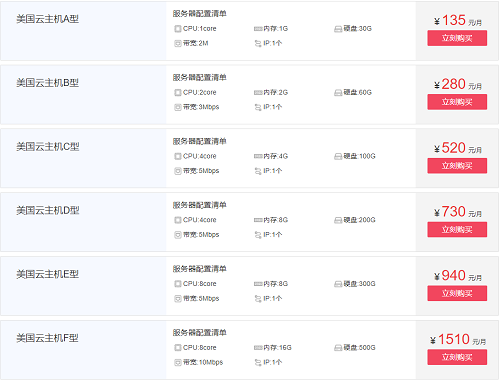The height and width of the screenshot is (381, 500).
Task: Click 立刻购买 for the 1510 yuan plan
Action: click(457, 357)
